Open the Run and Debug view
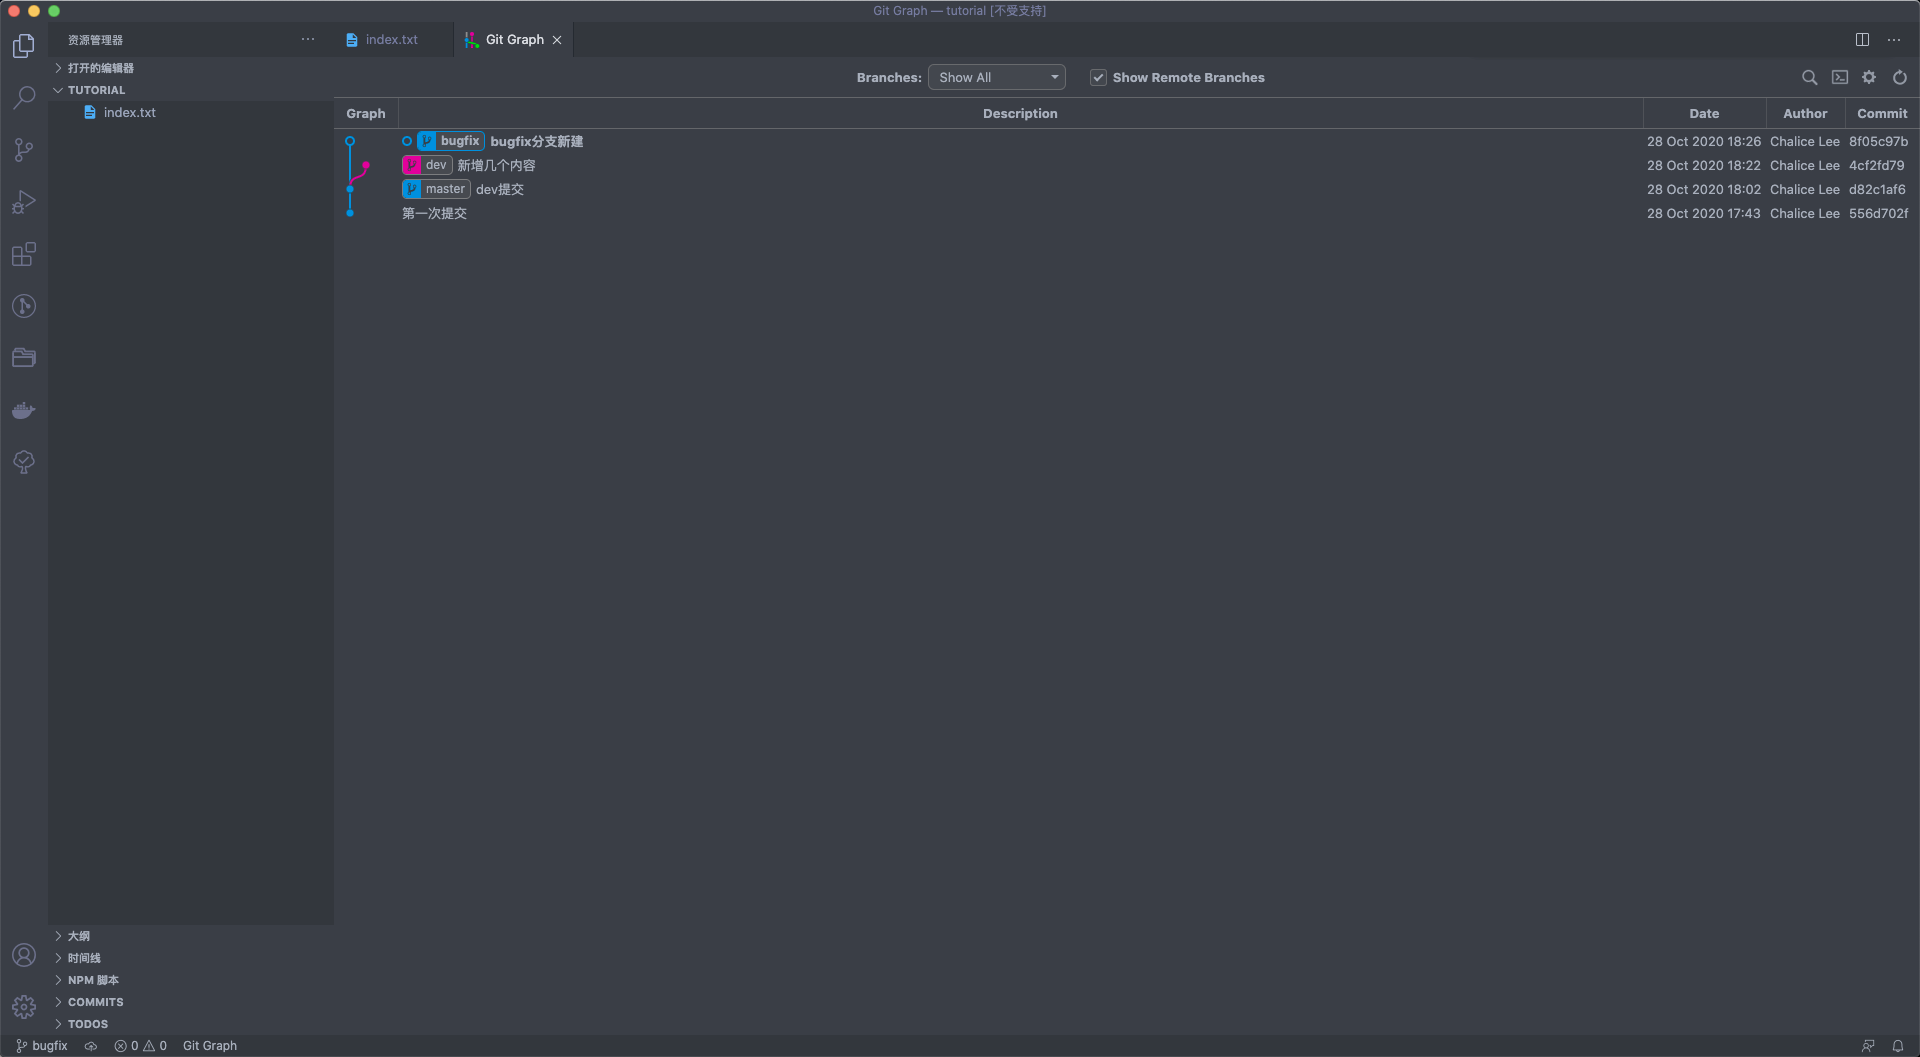Viewport: 1920px width, 1057px height. coord(24,202)
